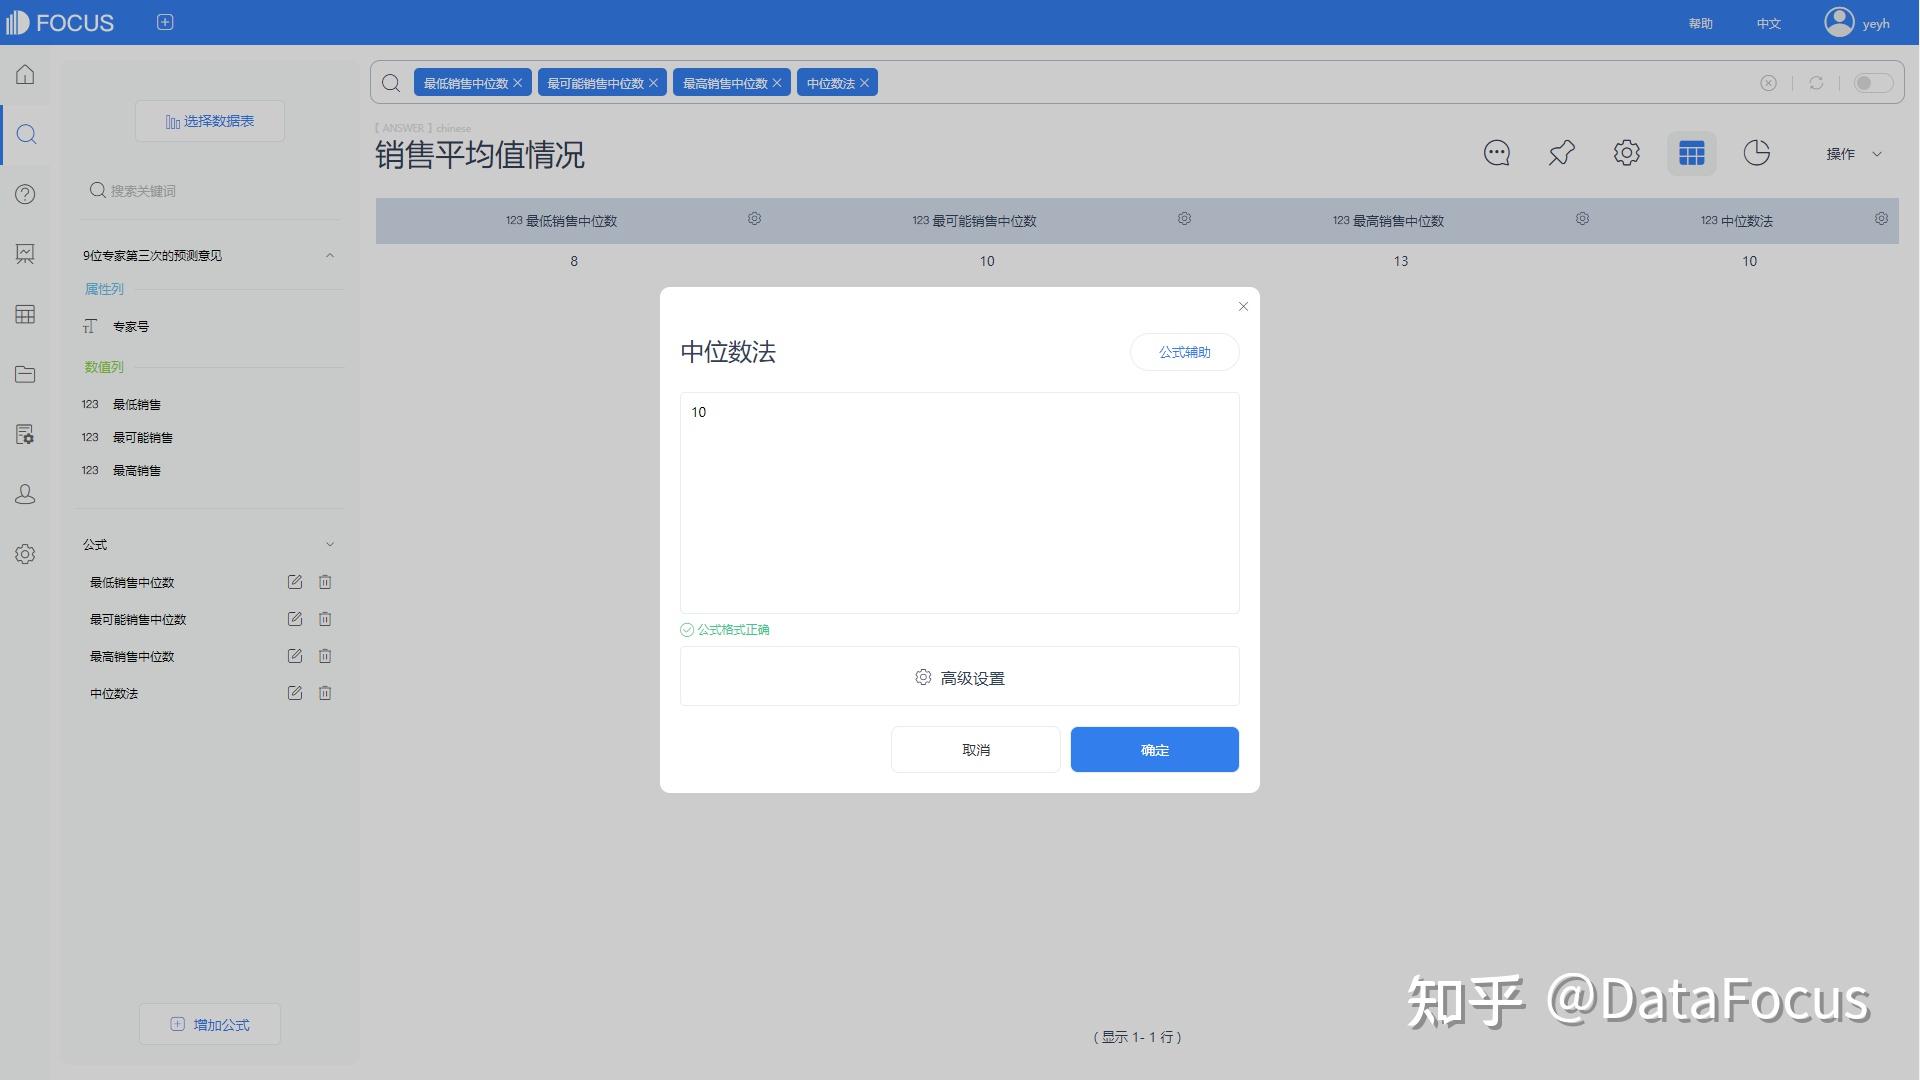Switch to table view
The width and height of the screenshot is (1920, 1080).
(x=1691, y=153)
